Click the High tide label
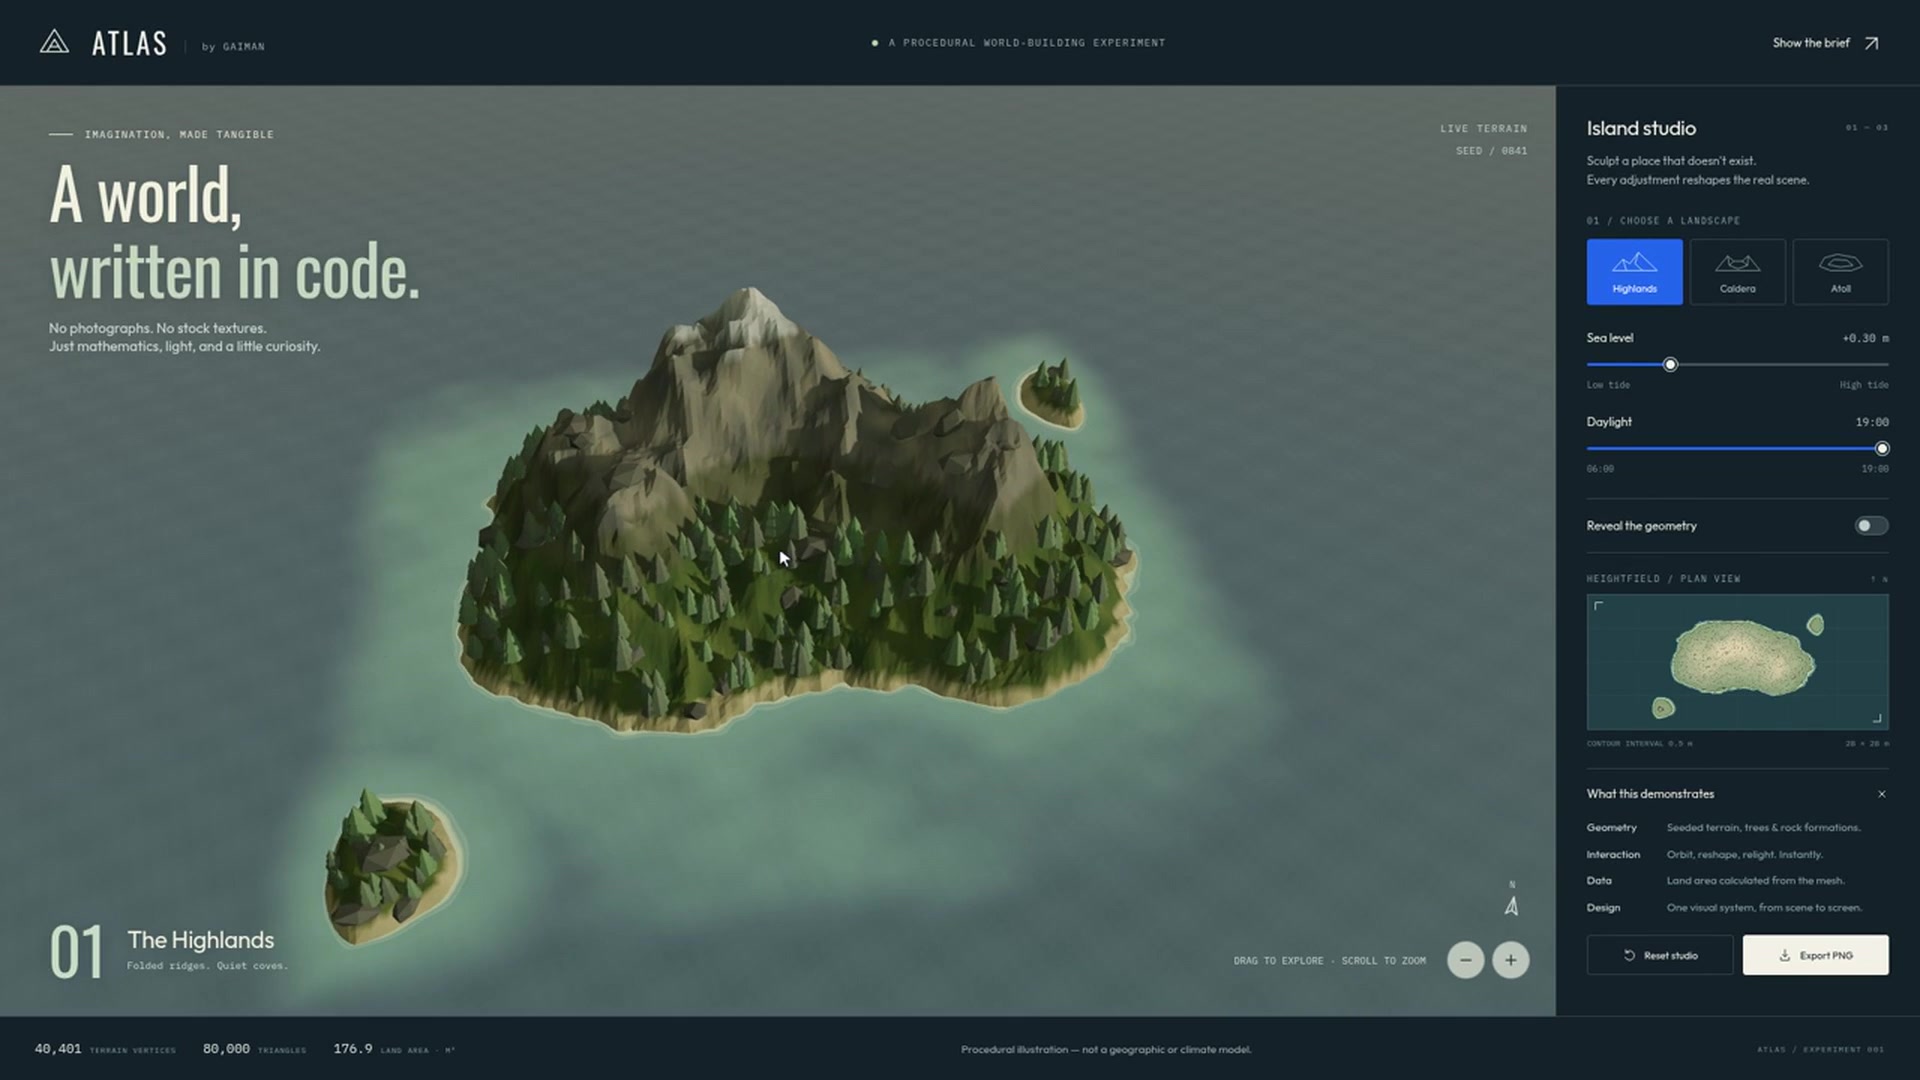1920x1080 pixels. point(1864,385)
